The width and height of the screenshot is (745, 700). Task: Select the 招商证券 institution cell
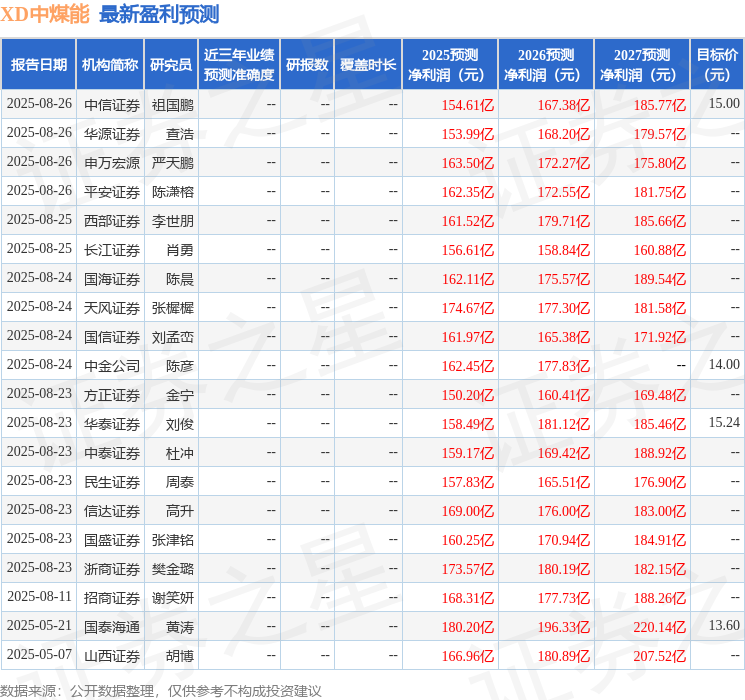(112, 598)
